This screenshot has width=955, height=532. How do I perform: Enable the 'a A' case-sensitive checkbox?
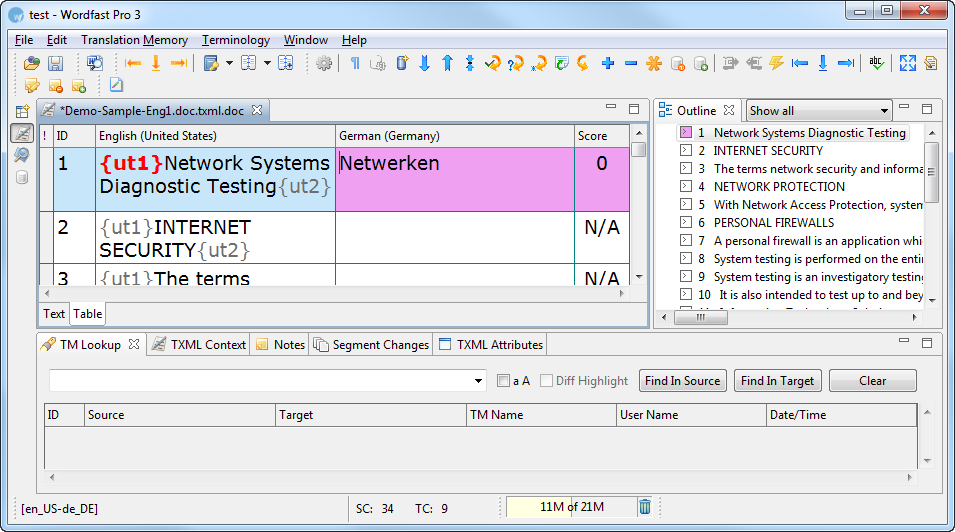pos(504,381)
